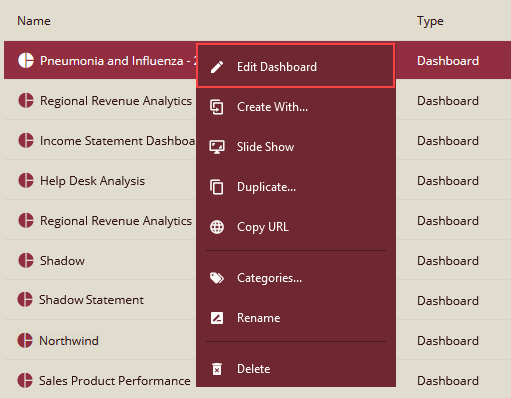Image resolution: width=511 pixels, height=398 pixels.
Task: Click the tags icon beside Categories
Action: pyautogui.click(x=217, y=278)
